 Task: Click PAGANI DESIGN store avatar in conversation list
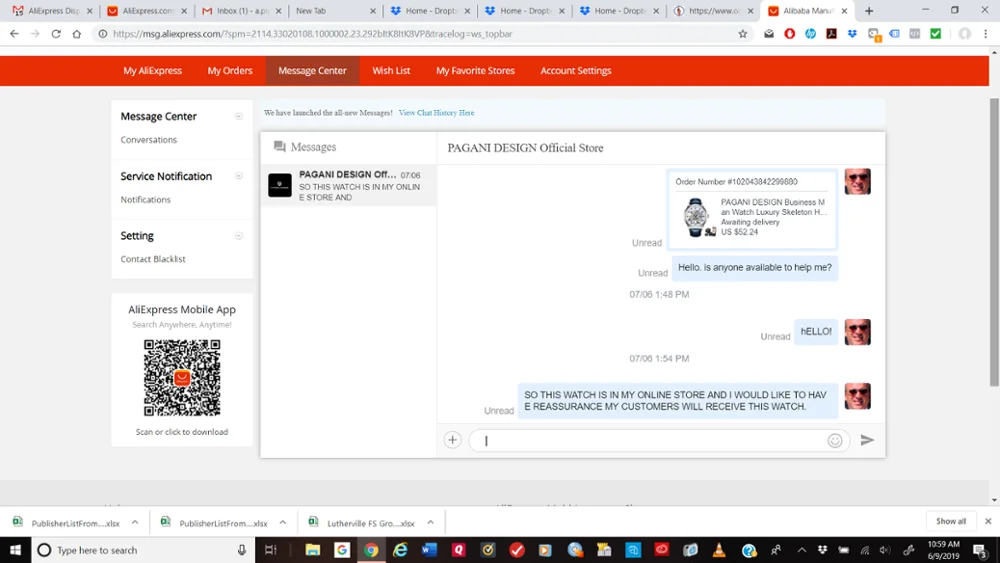pos(279,185)
